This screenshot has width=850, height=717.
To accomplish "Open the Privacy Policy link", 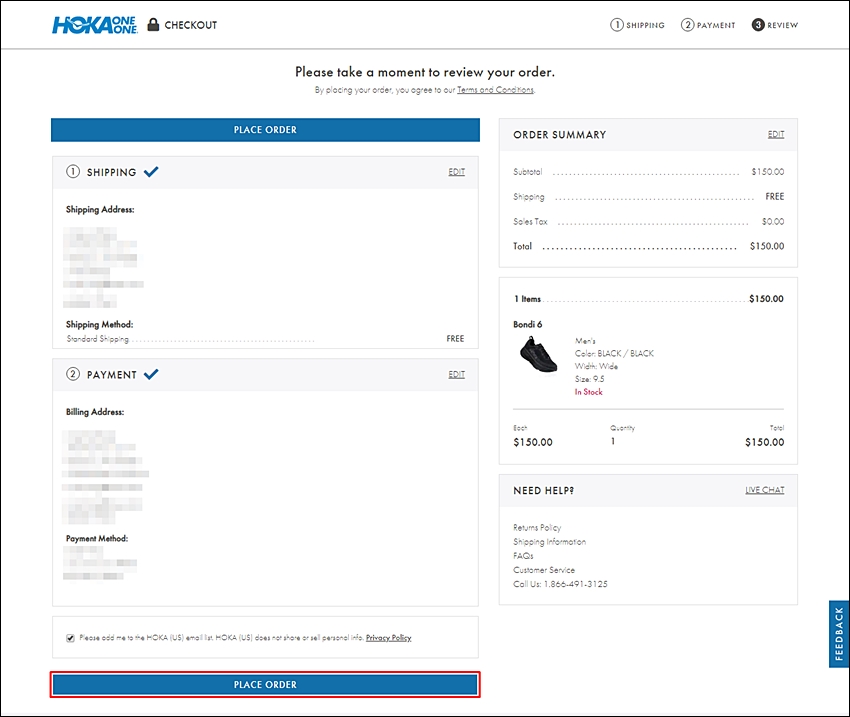I will [x=388, y=638].
